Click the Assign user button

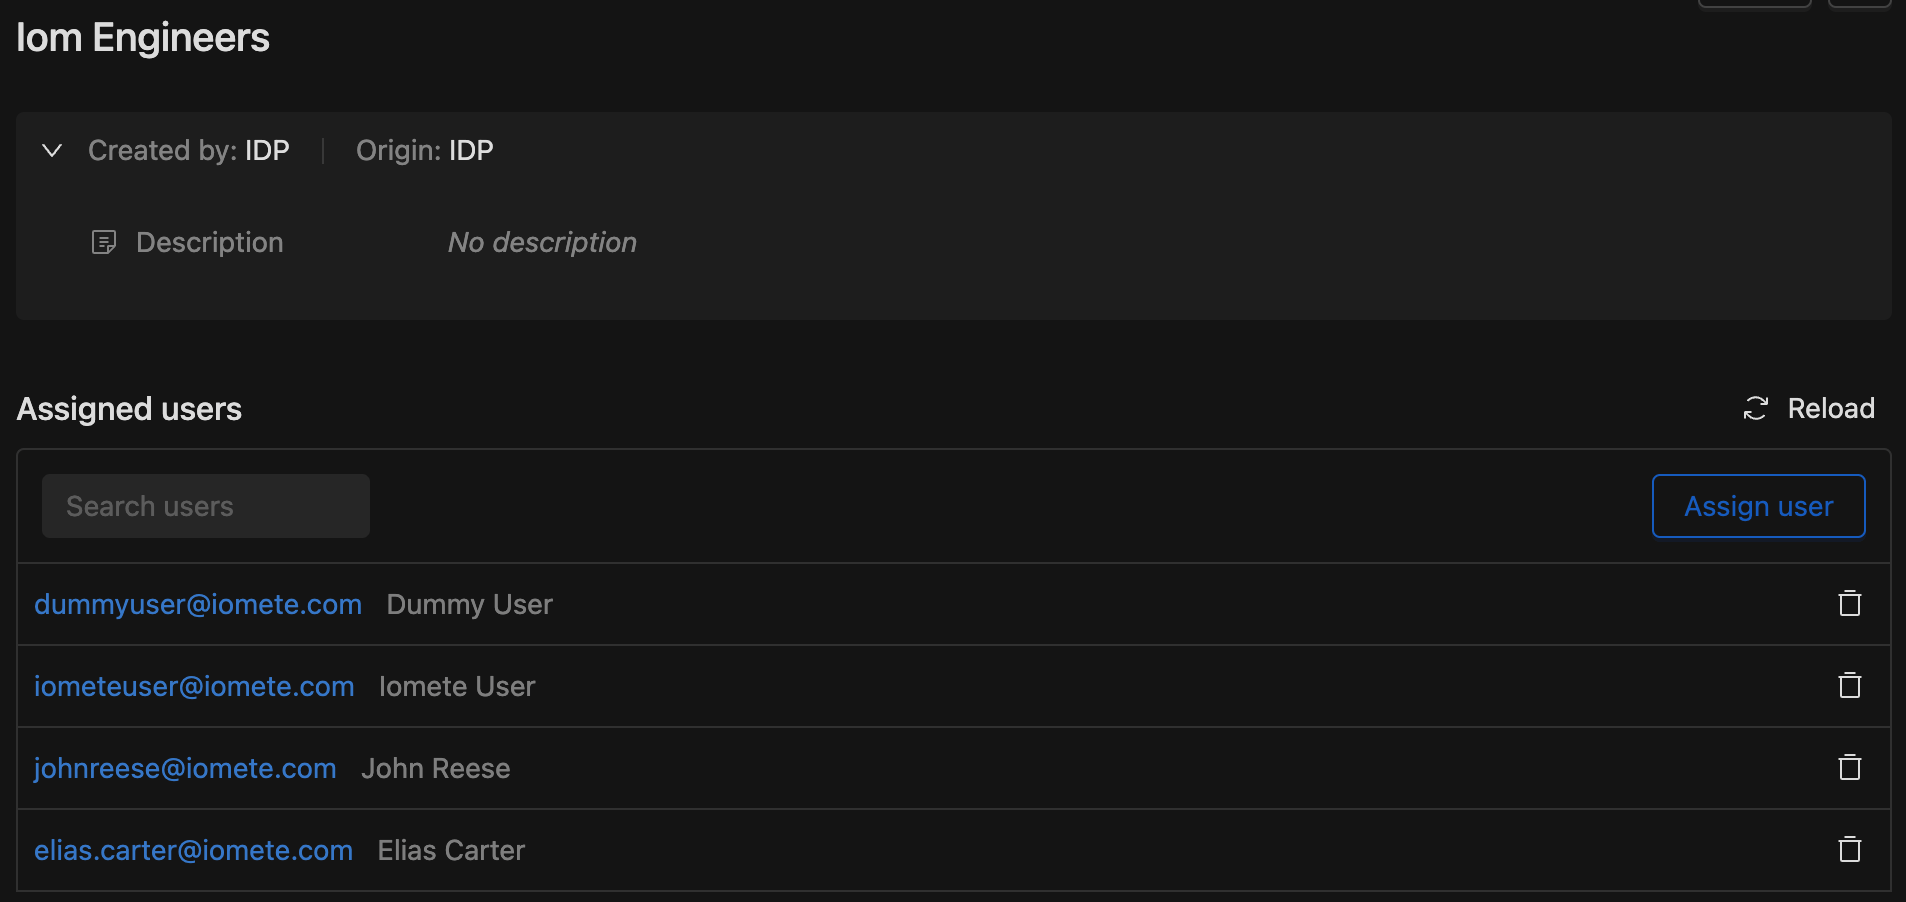[x=1758, y=506]
